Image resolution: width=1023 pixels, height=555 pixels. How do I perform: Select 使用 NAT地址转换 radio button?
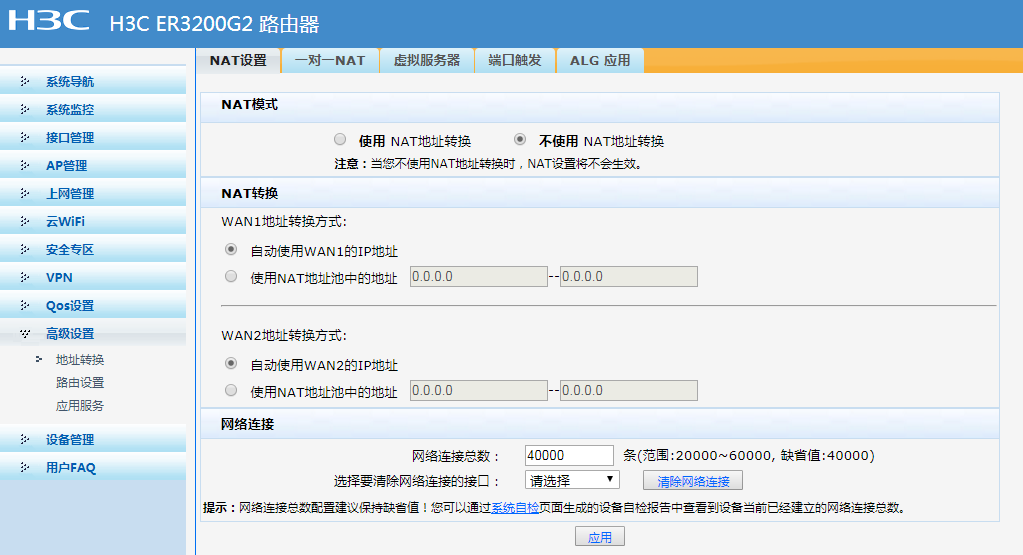tap(340, 140)
